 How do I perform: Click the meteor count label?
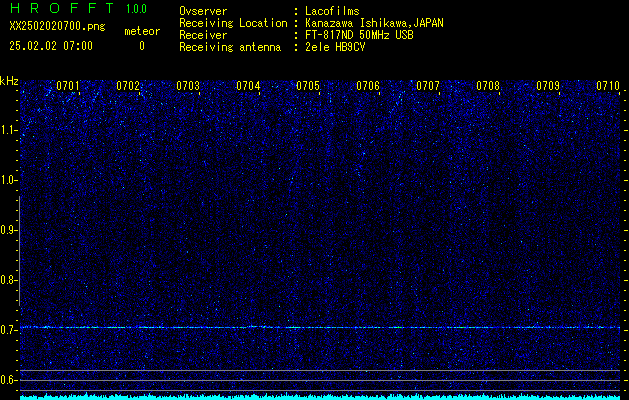142,31
